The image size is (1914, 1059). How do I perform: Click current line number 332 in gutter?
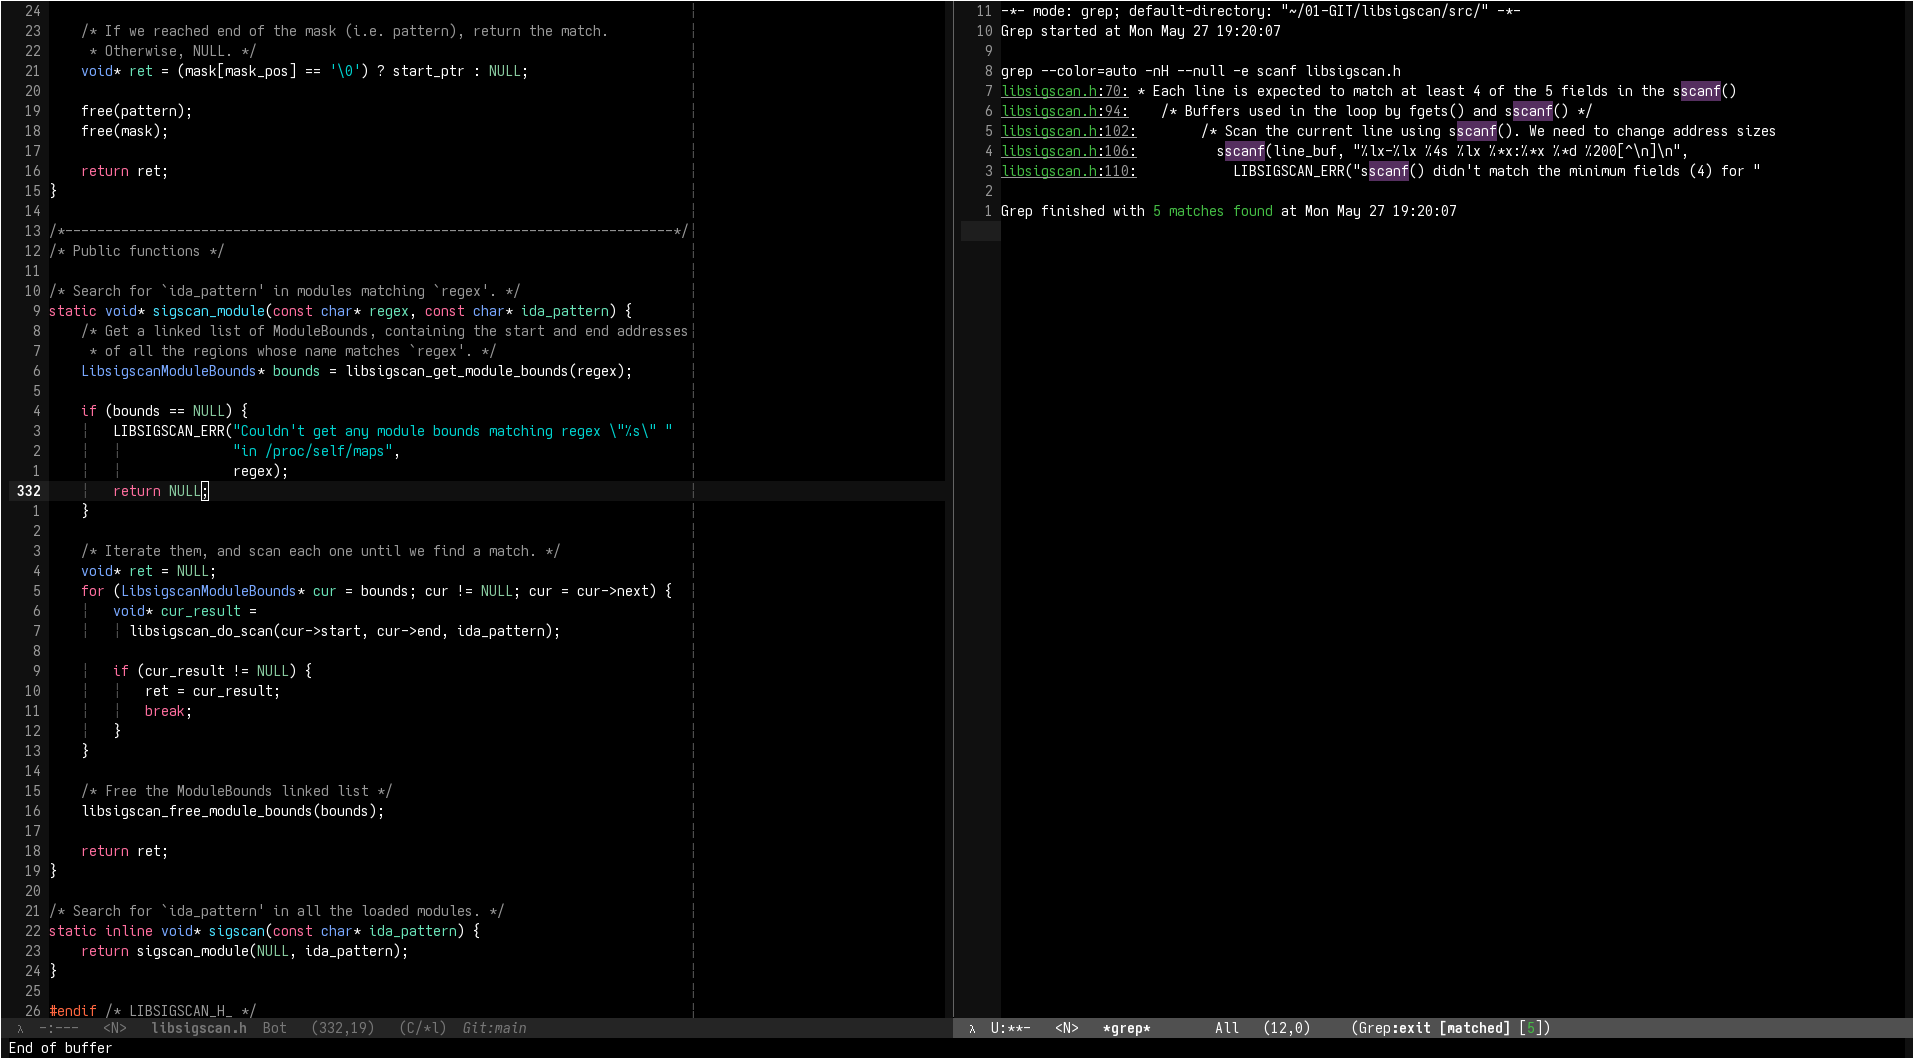[x=29, y=491]
